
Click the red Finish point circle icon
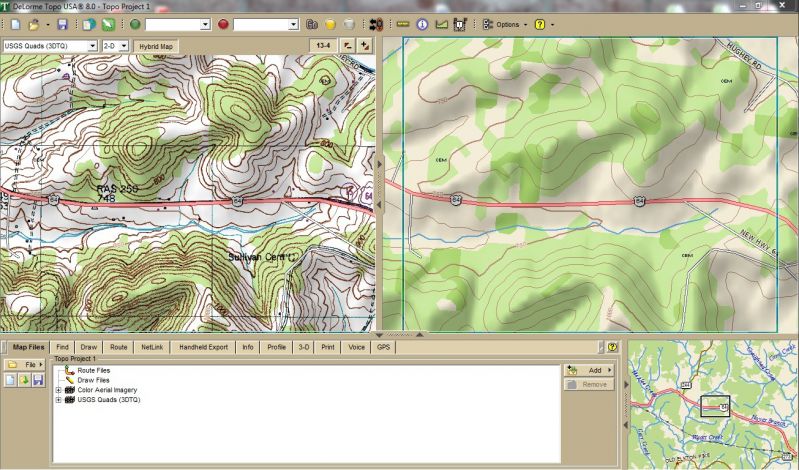pyautogui.click(x=223, y=24)
